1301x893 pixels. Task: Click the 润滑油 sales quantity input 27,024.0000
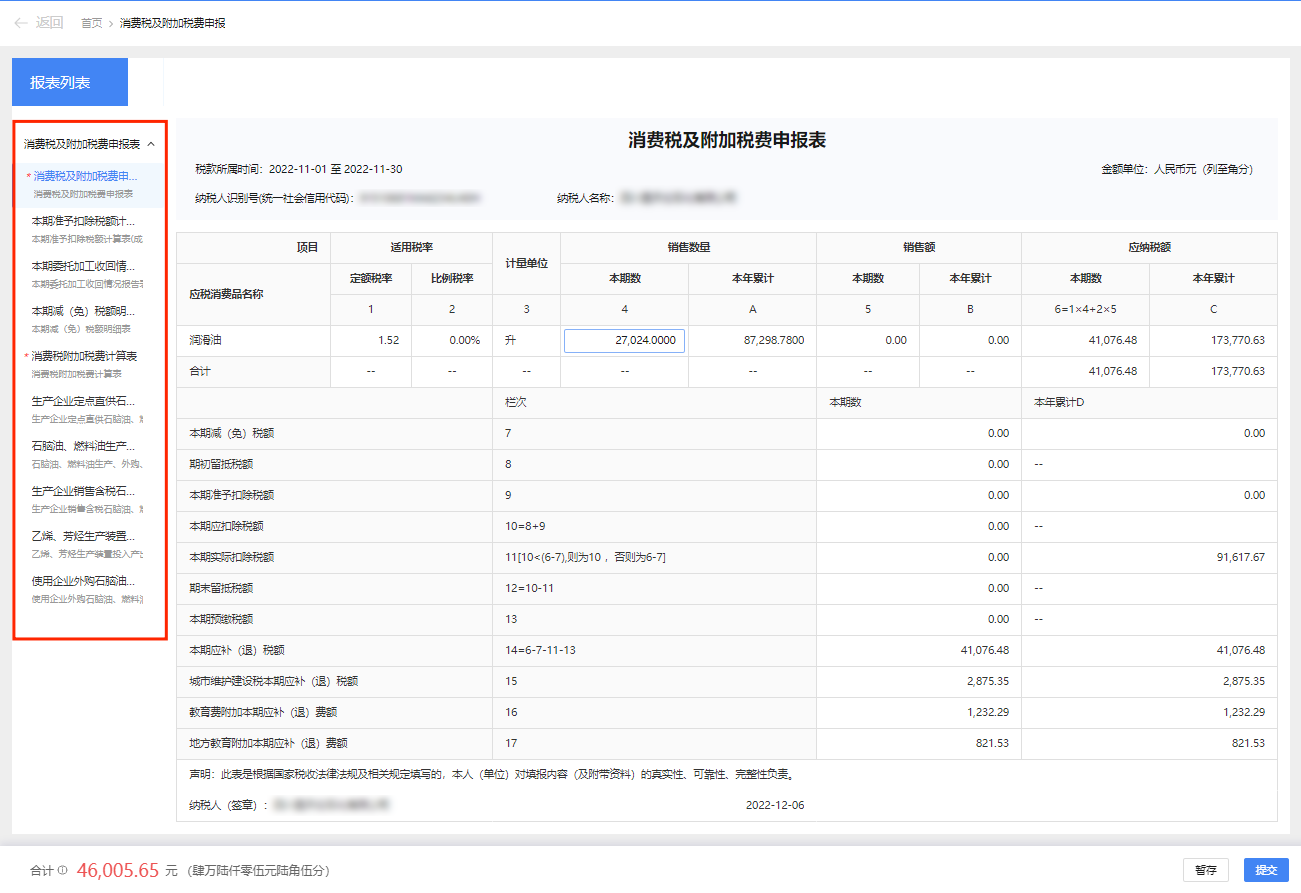point(624,341)
